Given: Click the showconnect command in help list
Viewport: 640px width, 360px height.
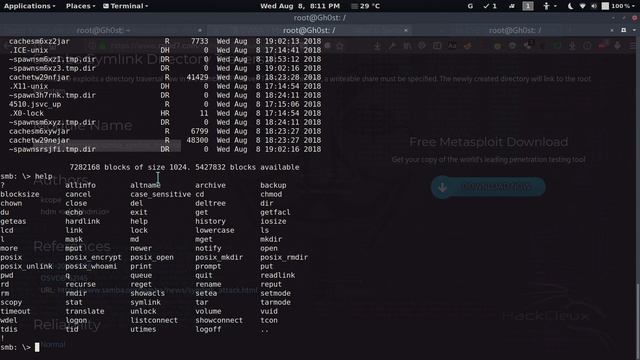Looking at the screenshot, I should (219, 320).
